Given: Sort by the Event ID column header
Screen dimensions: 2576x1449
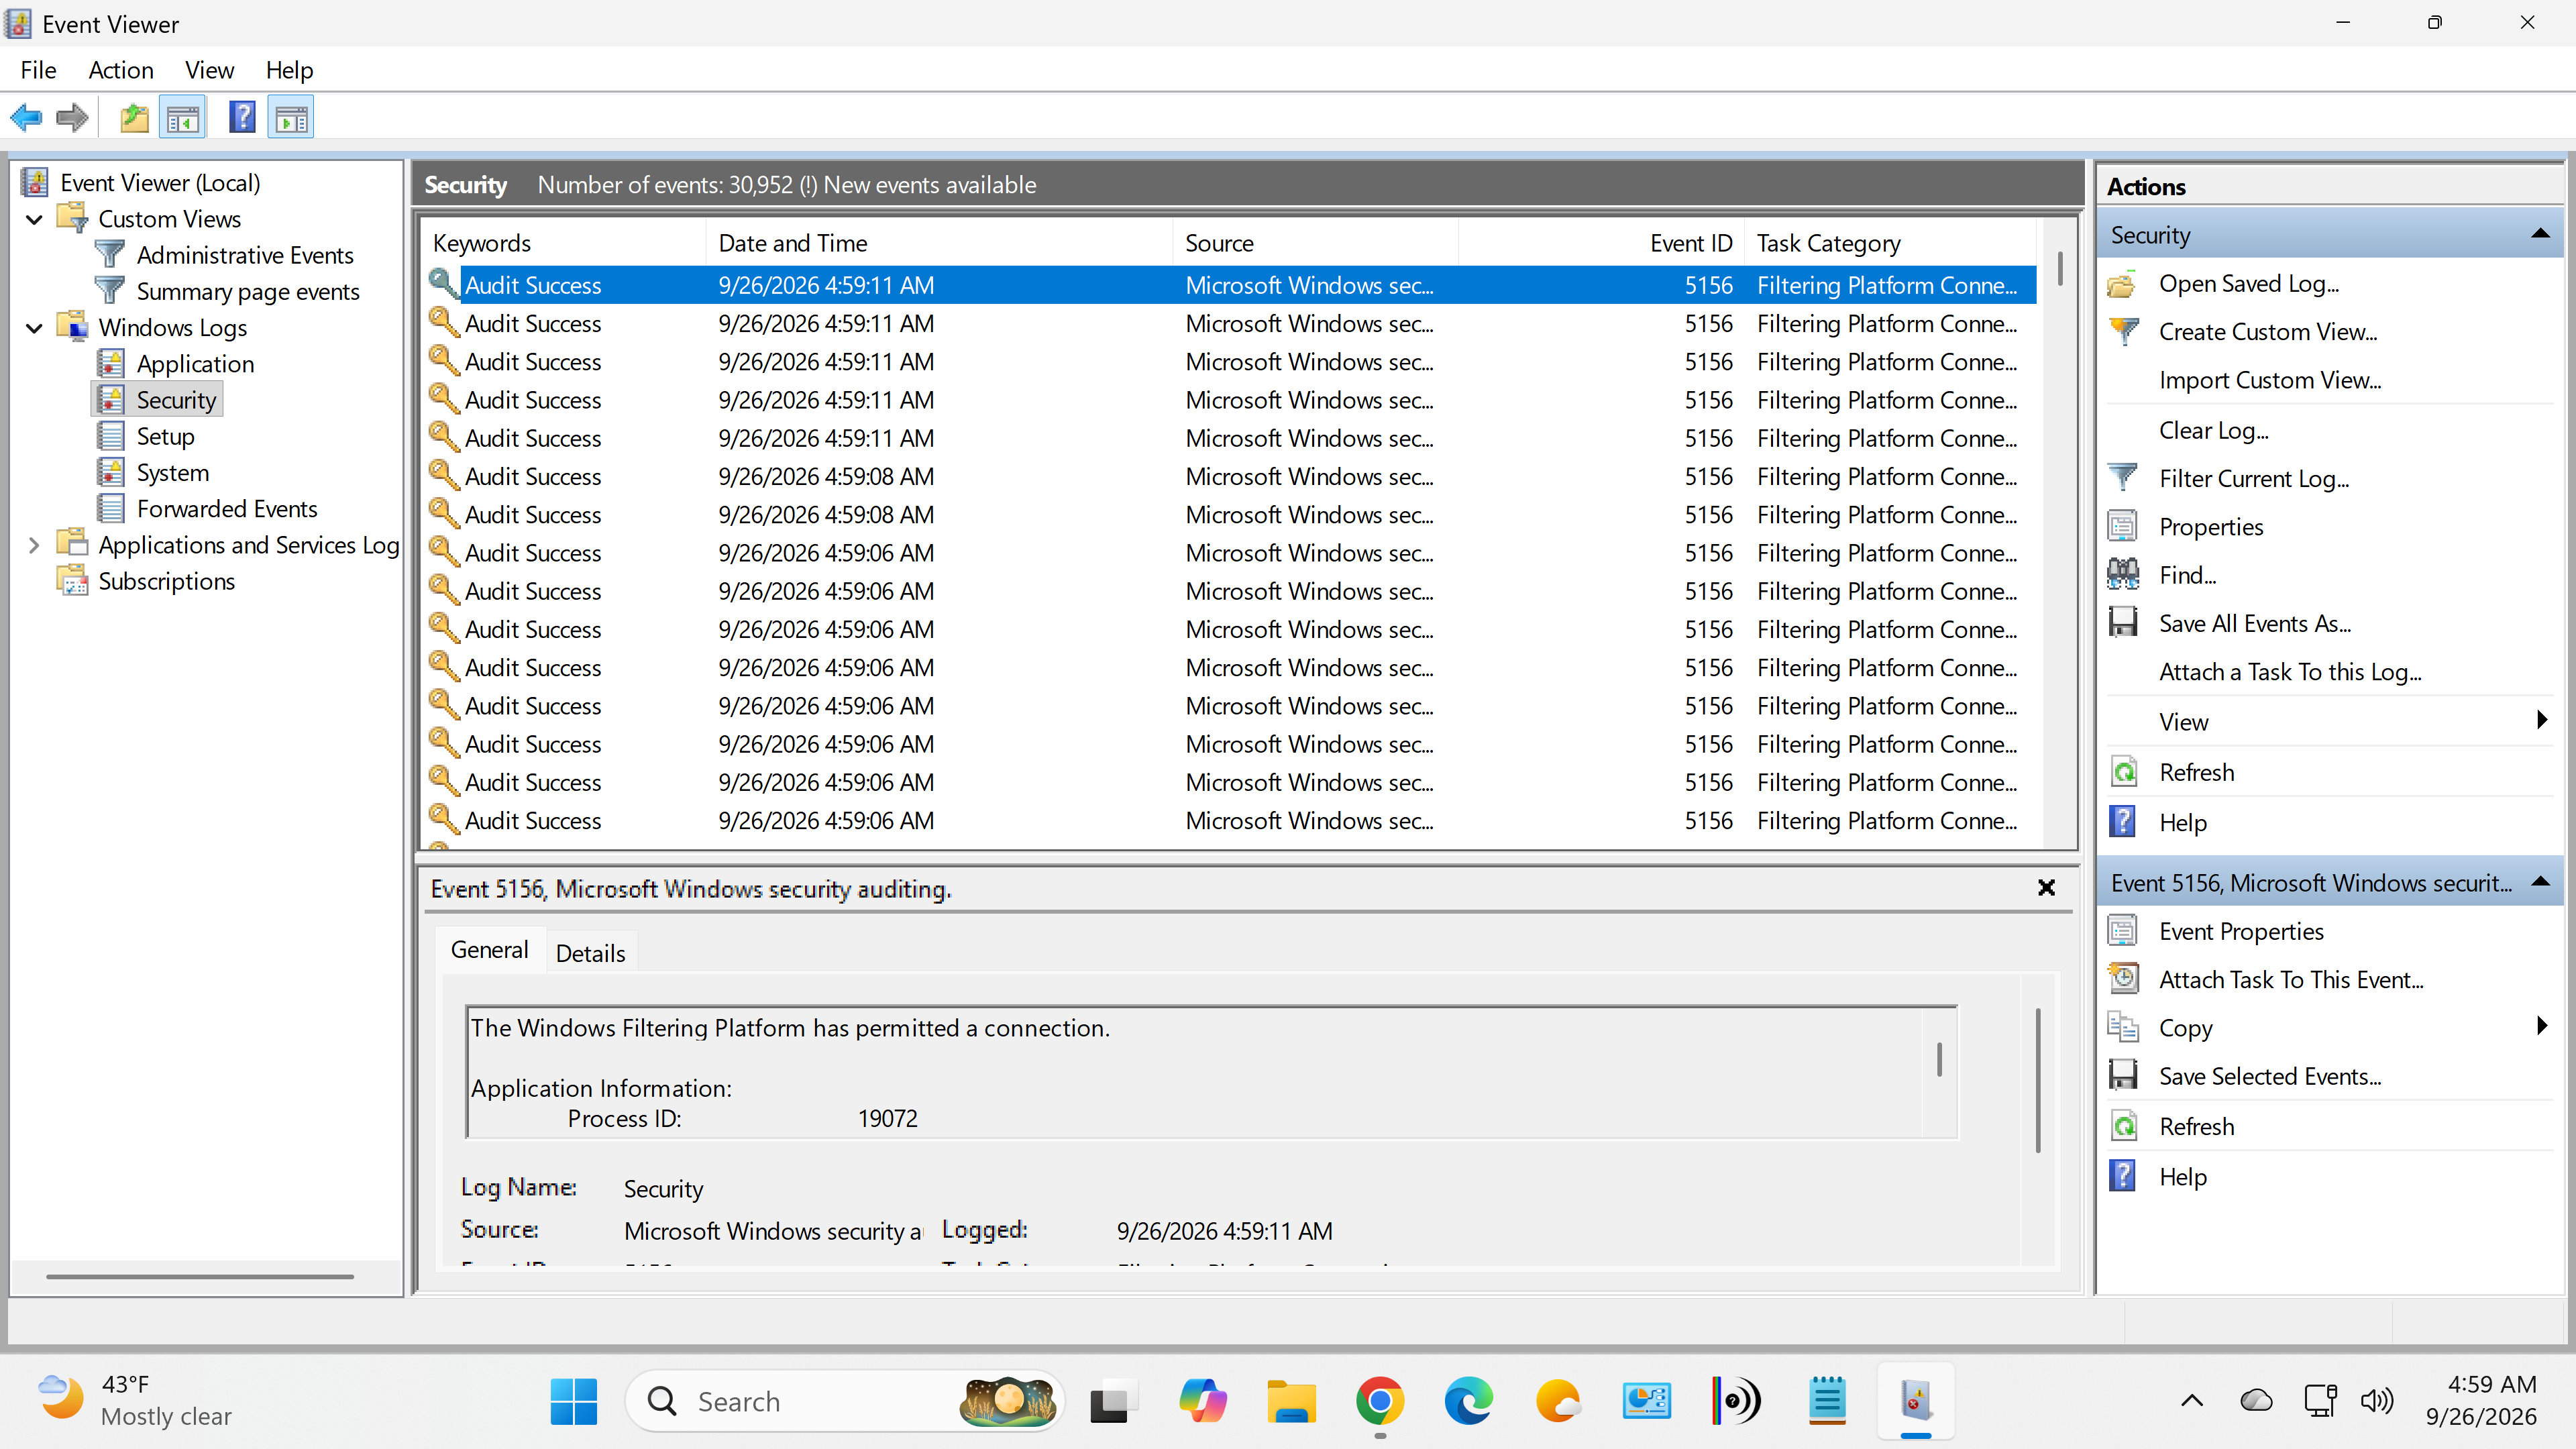Looking at the screenshot, I should click(1600, 243).
